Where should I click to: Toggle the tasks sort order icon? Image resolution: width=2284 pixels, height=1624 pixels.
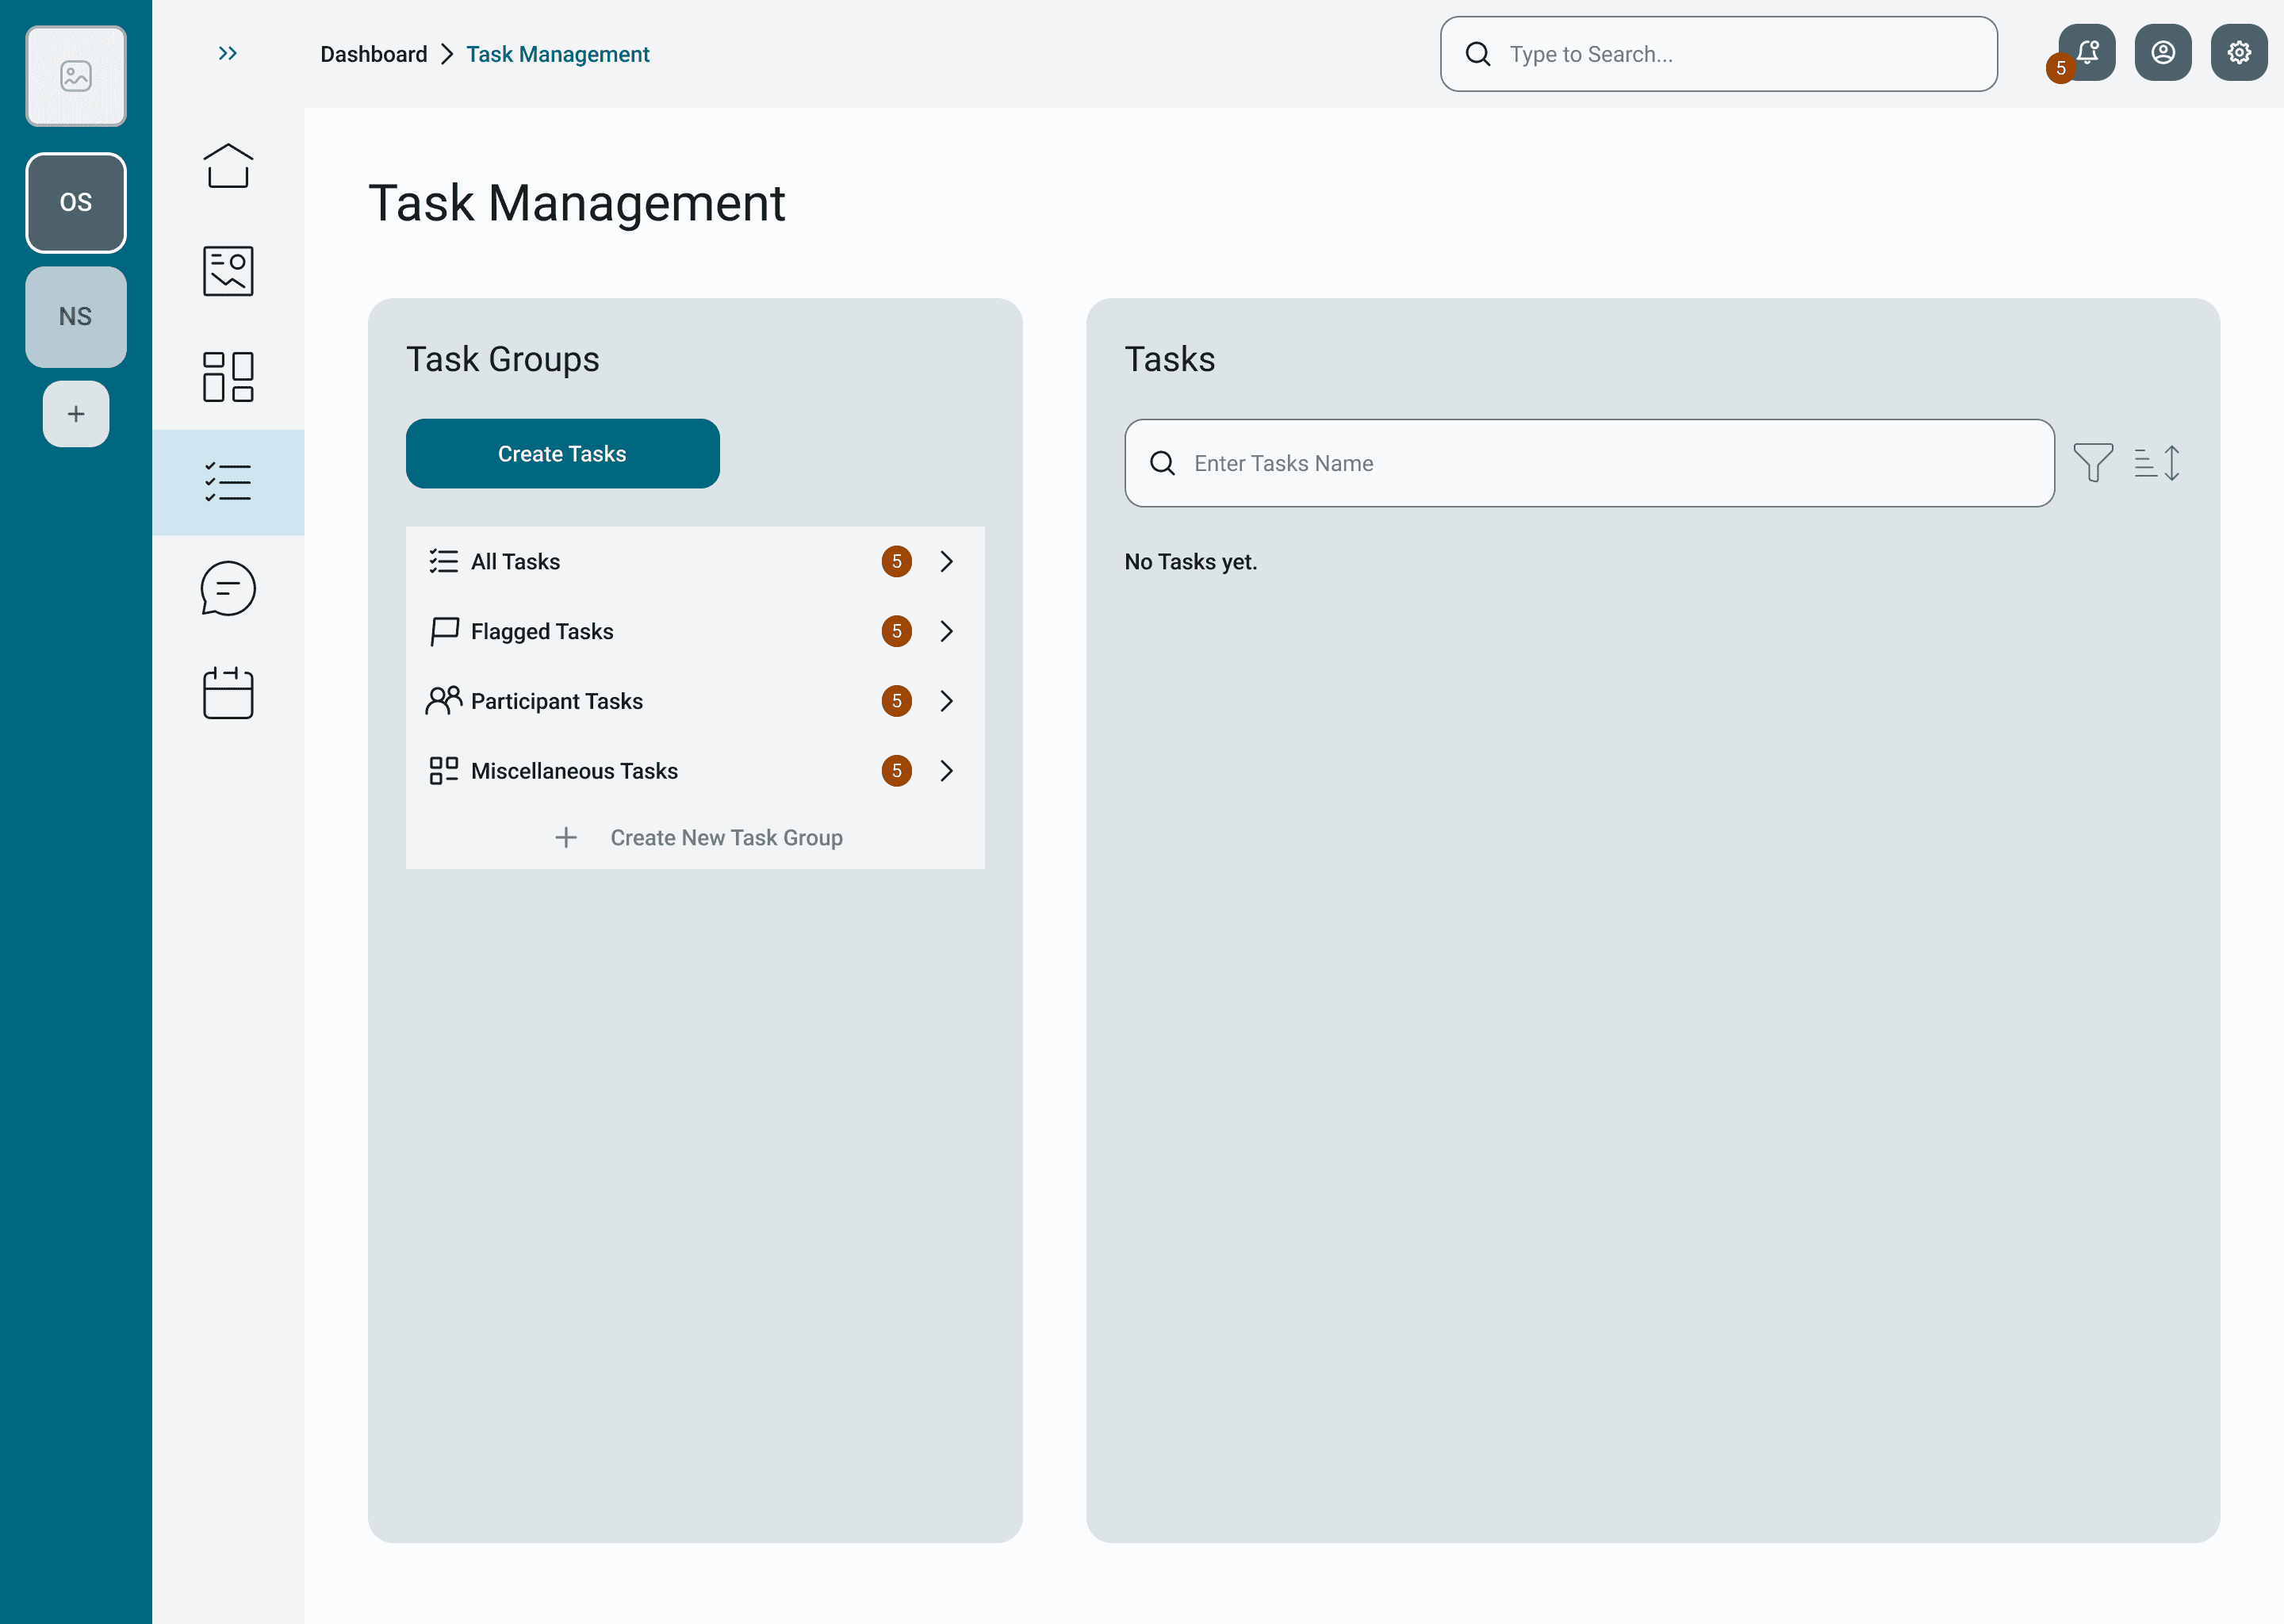(2157, 463)
